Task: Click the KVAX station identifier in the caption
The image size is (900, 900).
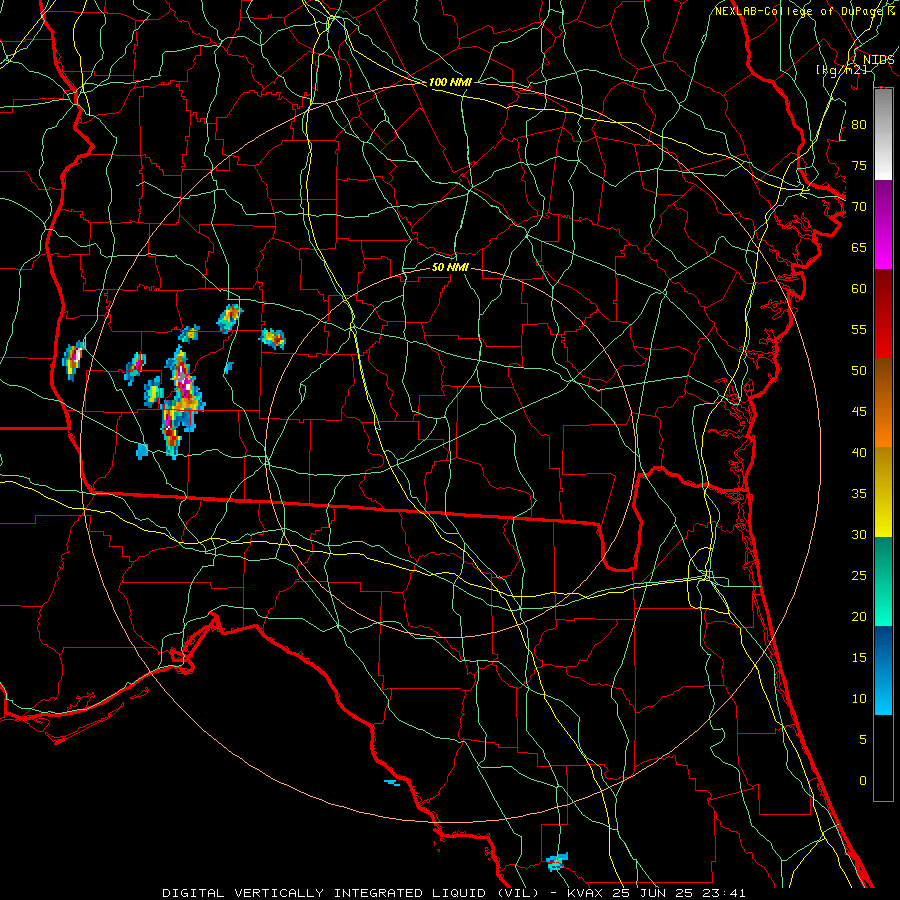Action: coord(584,893)
